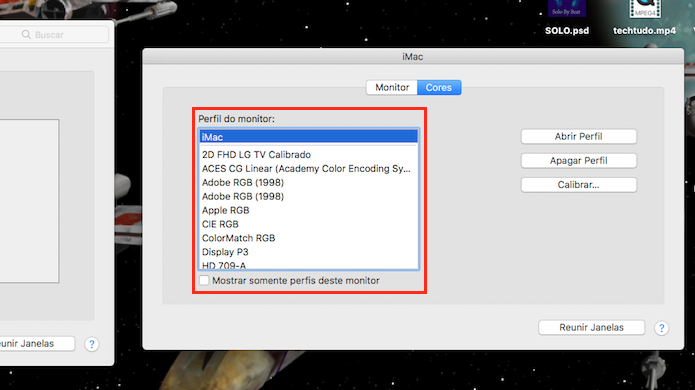695x390 pixels.
Task: Select HD 709-A profile
Action: (308, 265)
